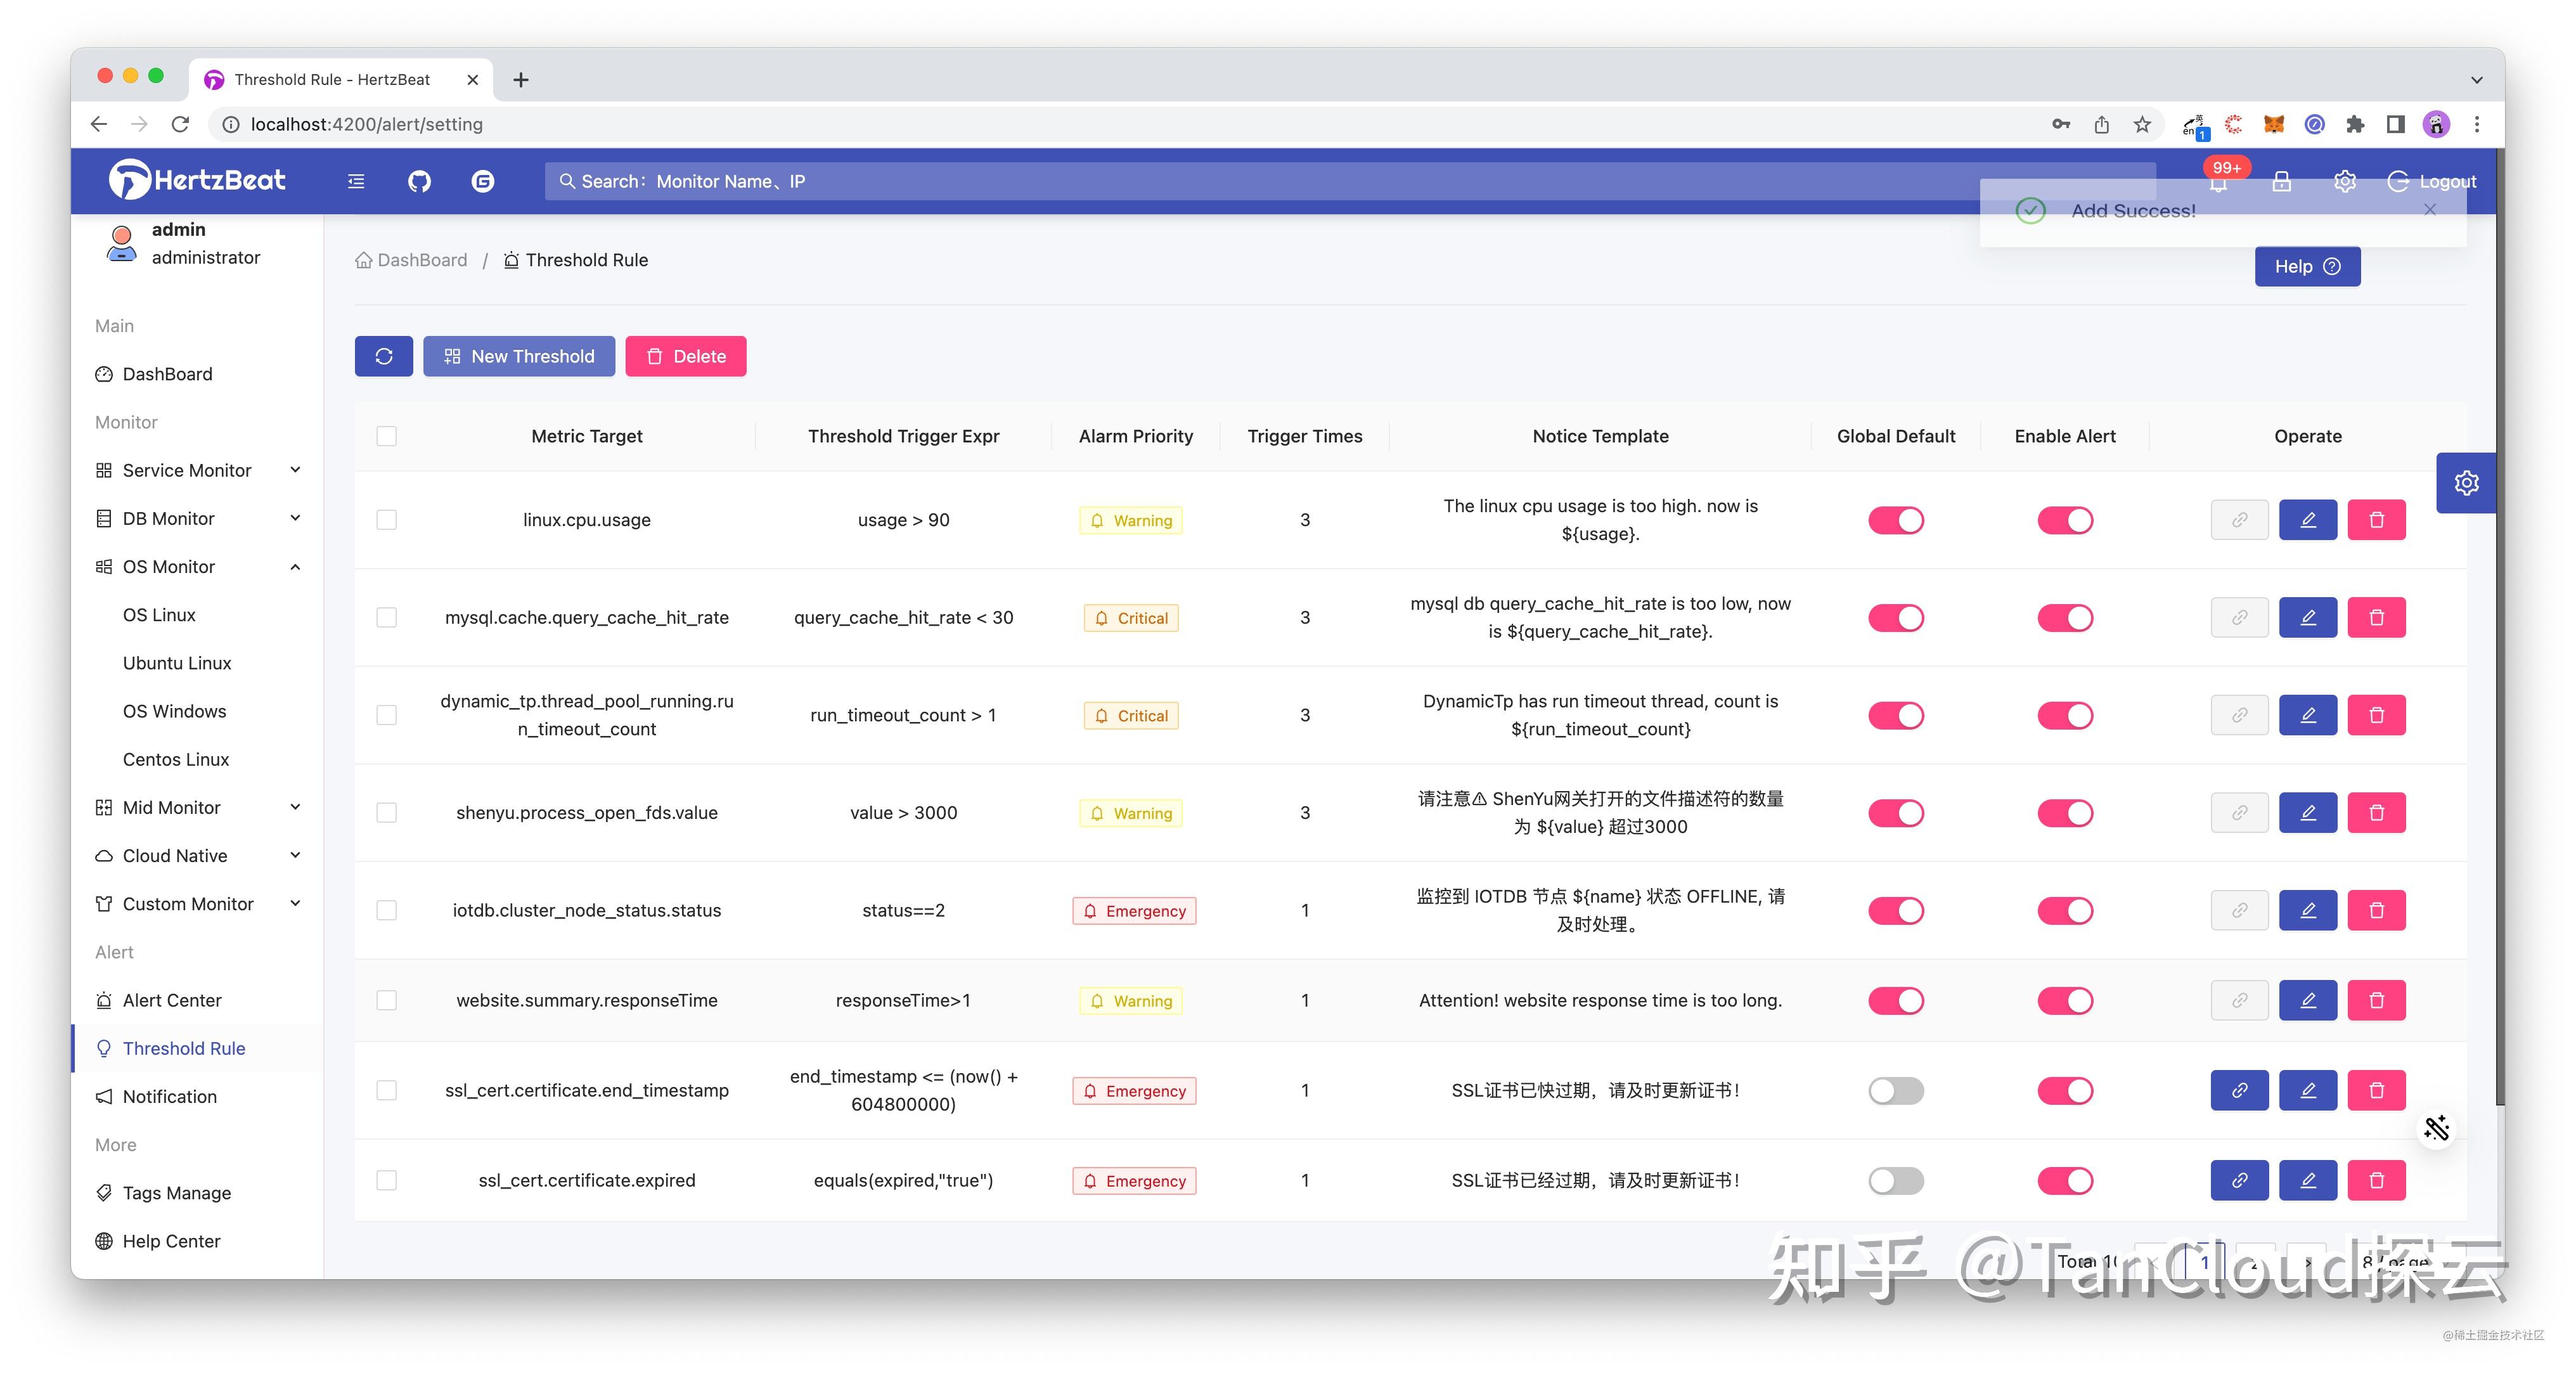This screenshot has height=1373, width=2576.
Task: Open the Help button
Action: tap(2307, 266)
